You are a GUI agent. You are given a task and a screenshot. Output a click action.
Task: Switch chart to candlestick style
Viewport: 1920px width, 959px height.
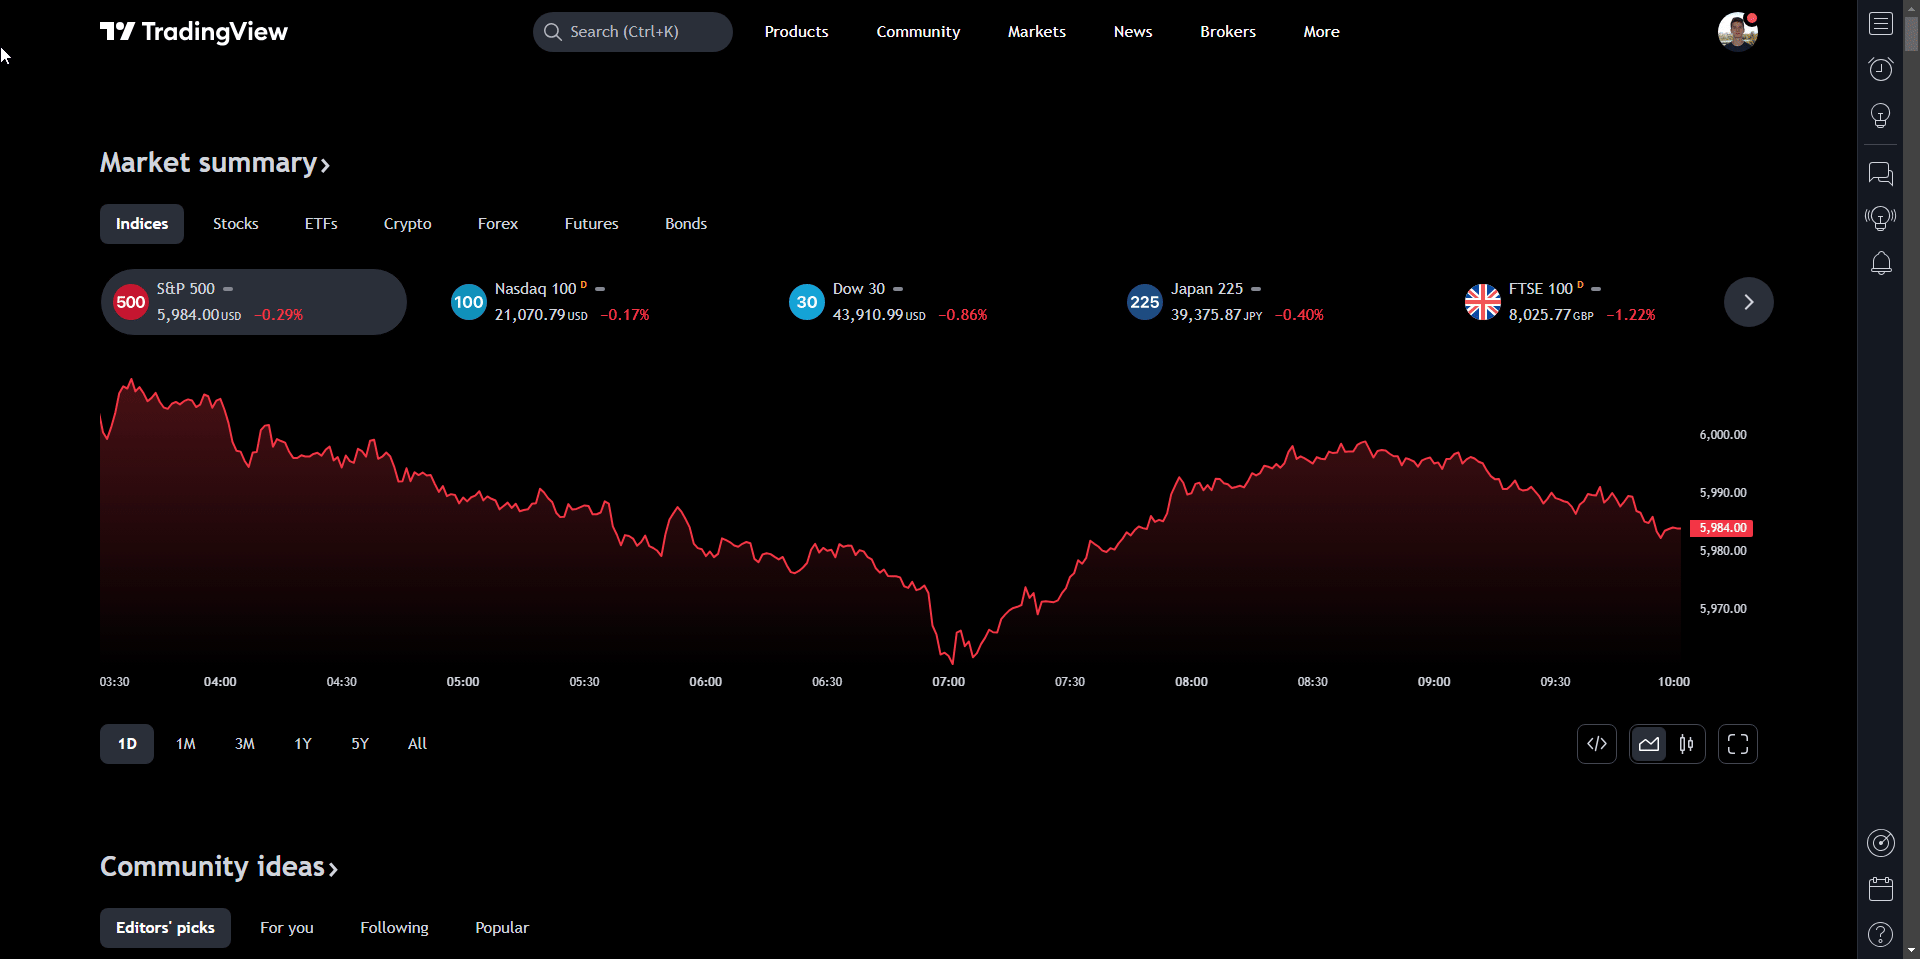pyautogui.click(x=1687, y=744)
